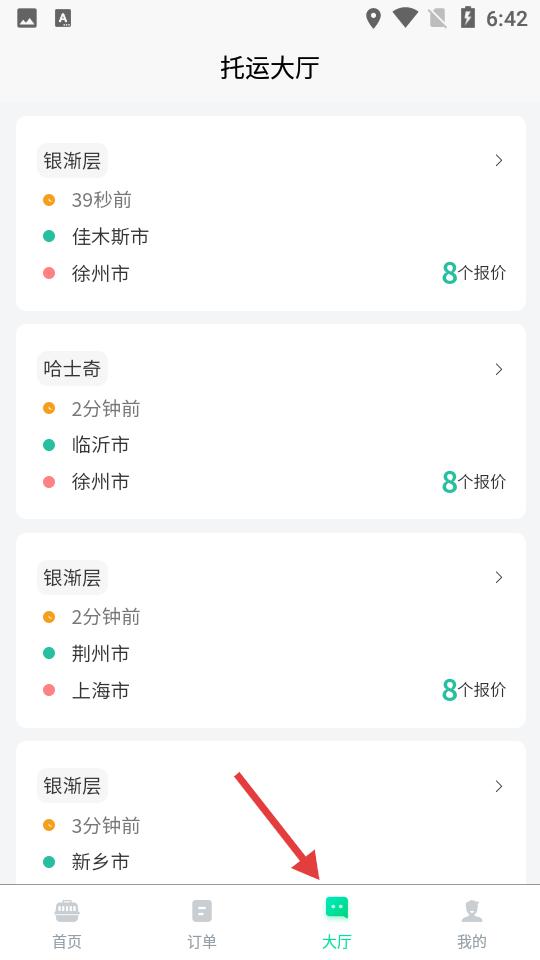Tap the battery icon in status bar
The width and height of the screenshot is (540, 960).
468,18
